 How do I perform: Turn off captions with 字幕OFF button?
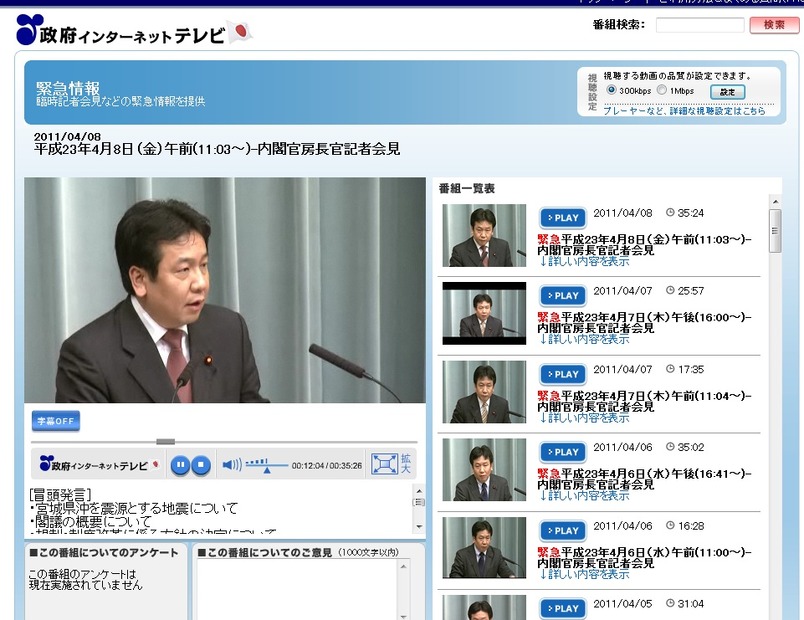click(x=55, y=421)
